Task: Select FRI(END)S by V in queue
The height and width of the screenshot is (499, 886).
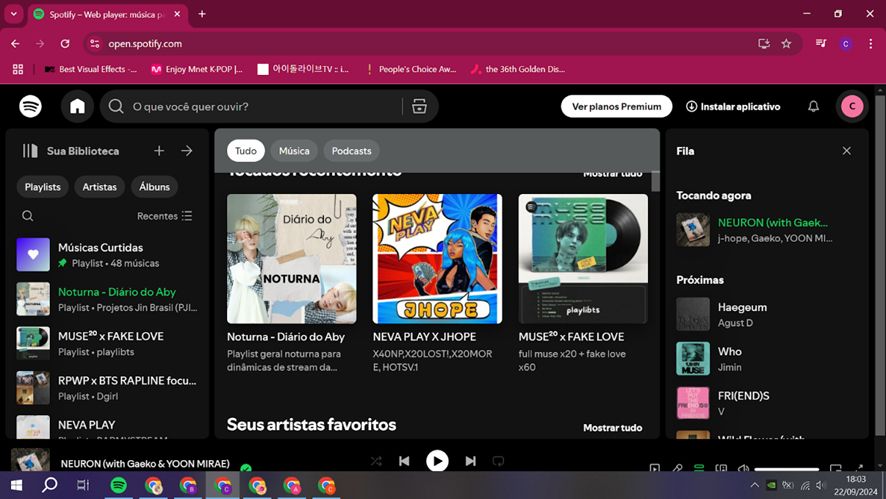Action: pyautogui.click(x=767, y=403)
